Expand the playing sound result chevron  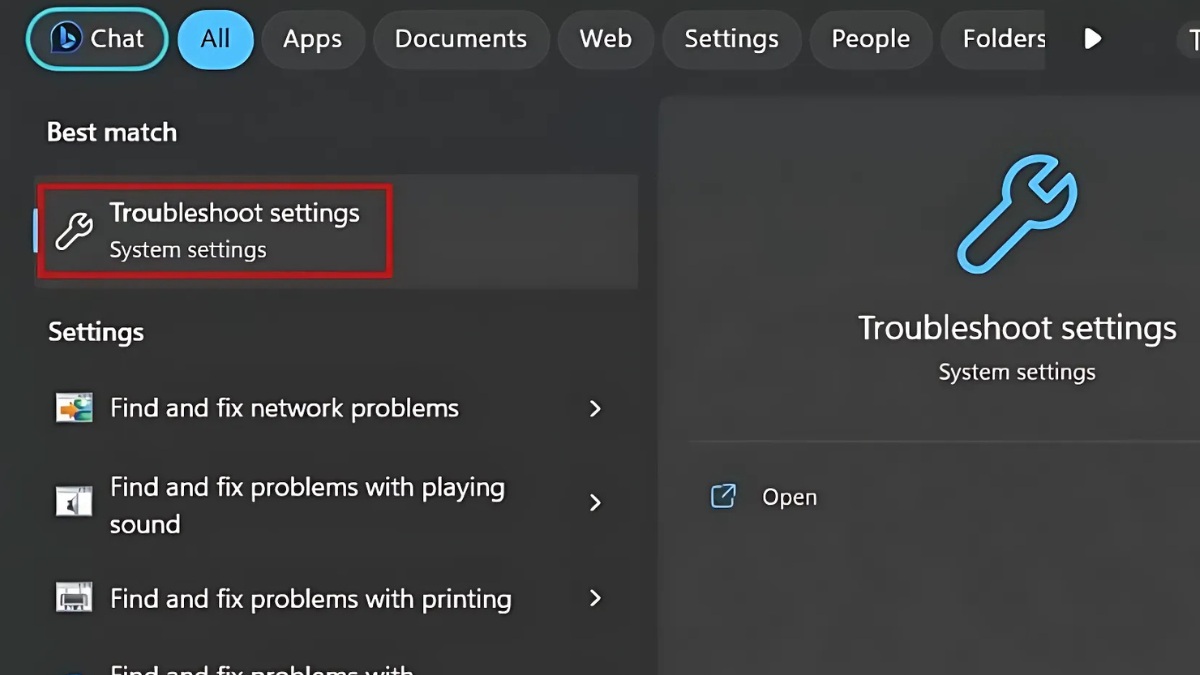point(595,502)
